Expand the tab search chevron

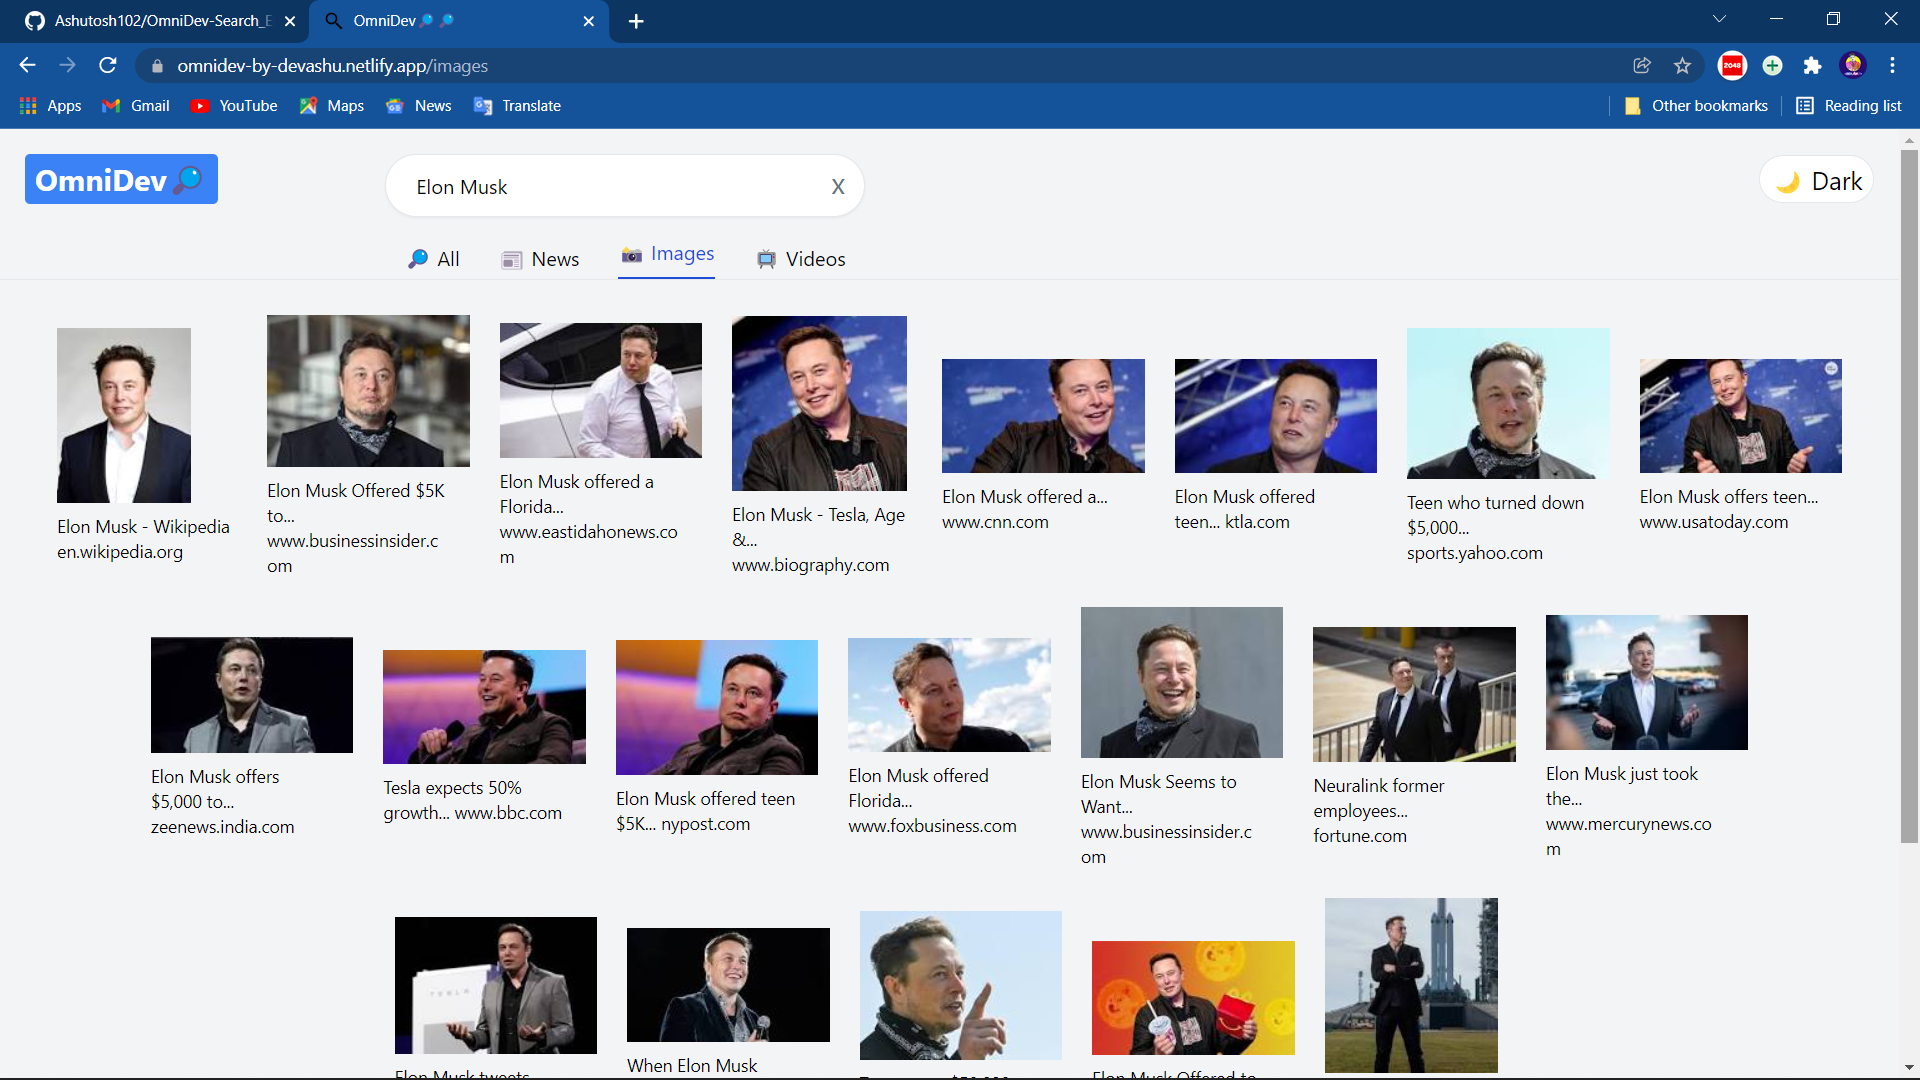tap(1719, 20)
